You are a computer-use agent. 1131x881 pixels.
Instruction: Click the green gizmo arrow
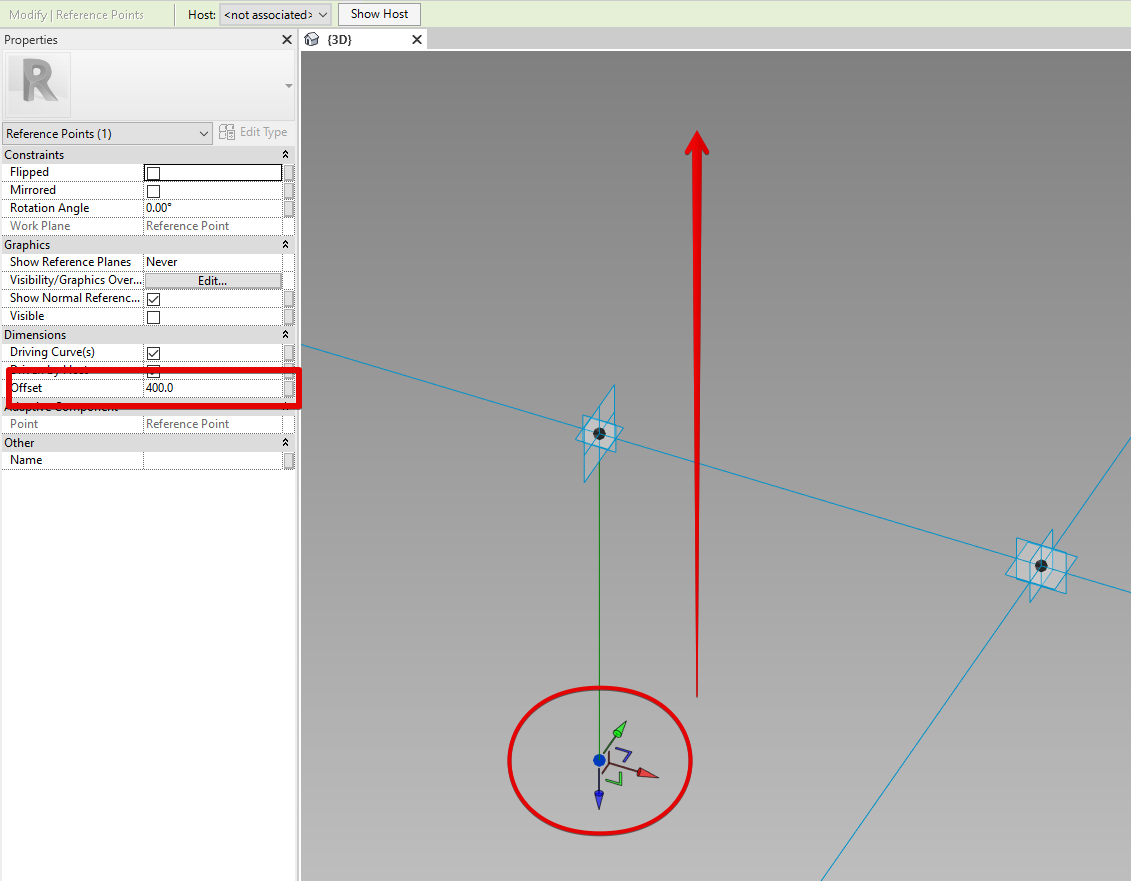coord(620,729)
